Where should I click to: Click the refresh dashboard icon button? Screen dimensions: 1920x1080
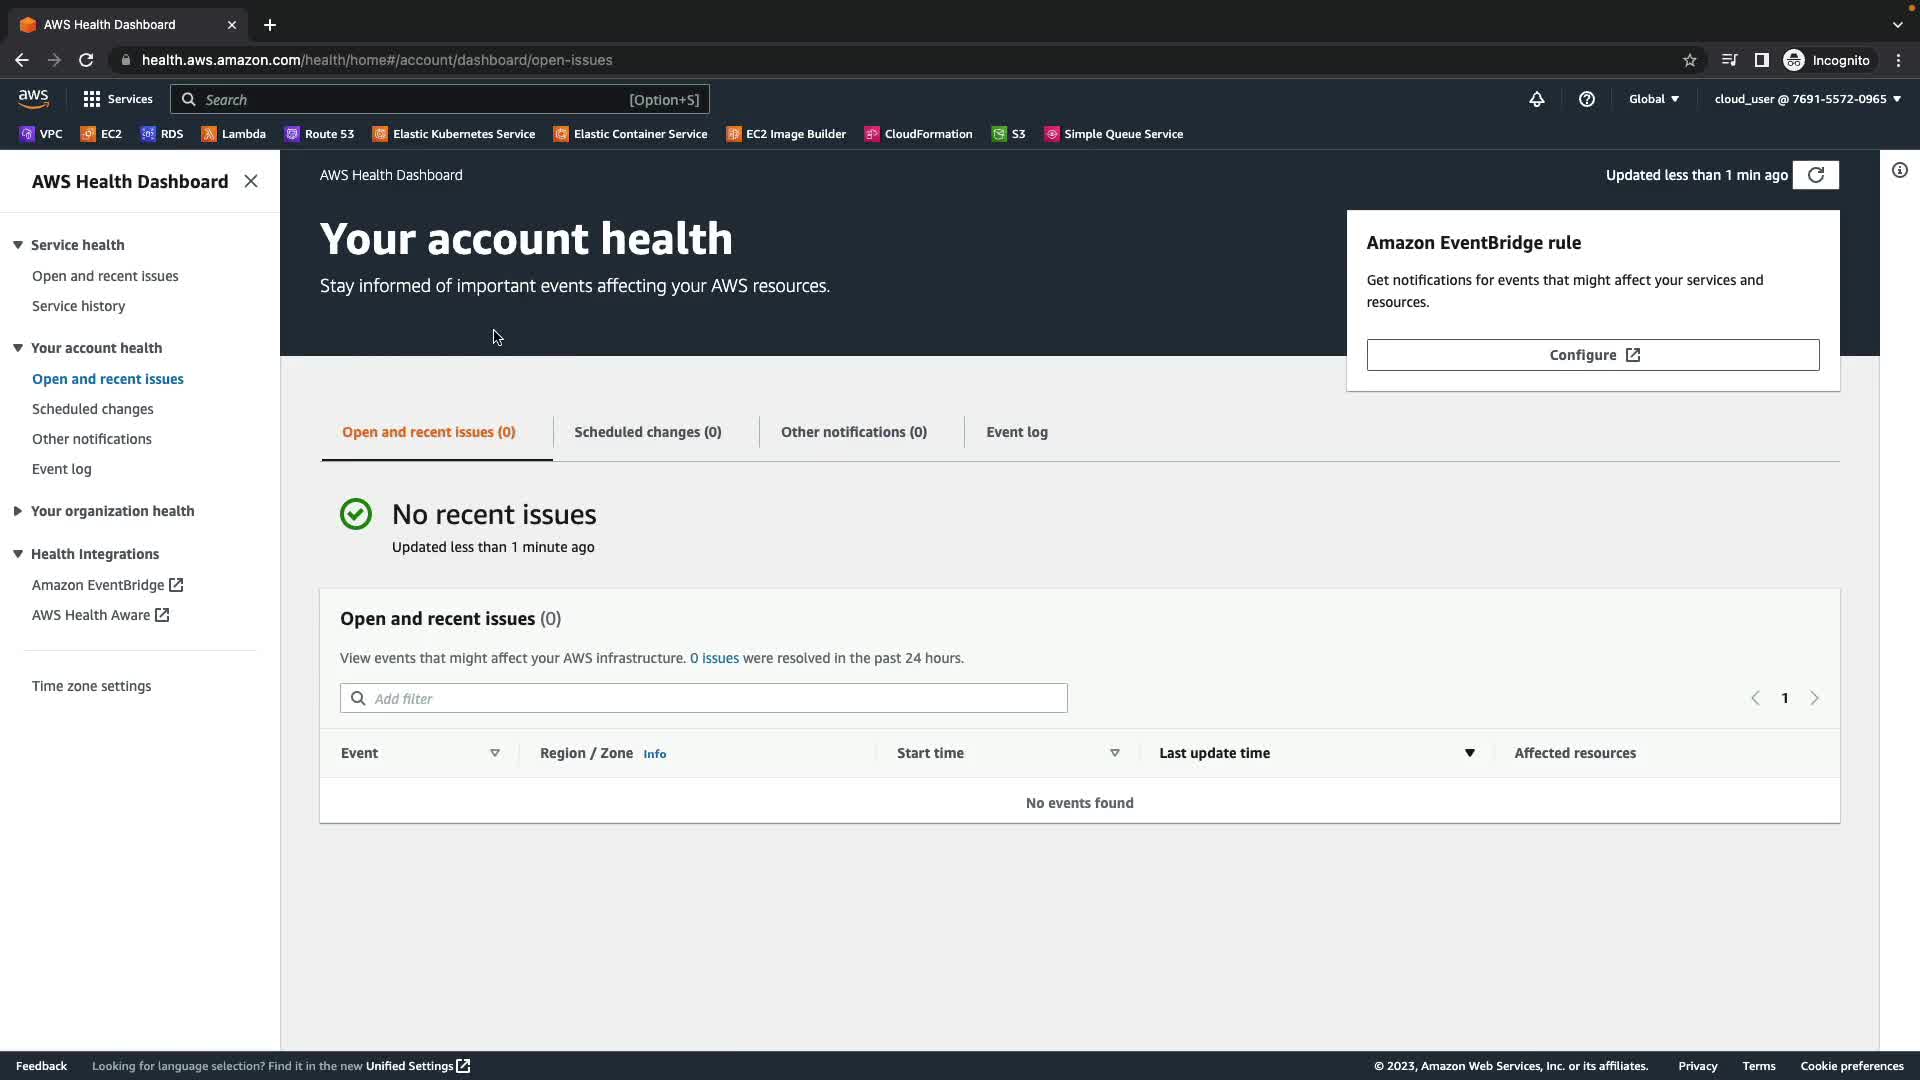pos(1816,175)
